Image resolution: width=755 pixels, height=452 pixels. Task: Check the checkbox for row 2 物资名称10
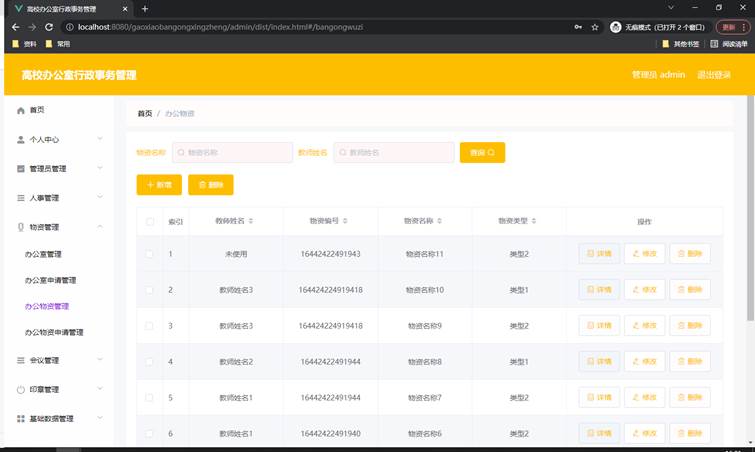click(x=149, y=290)
